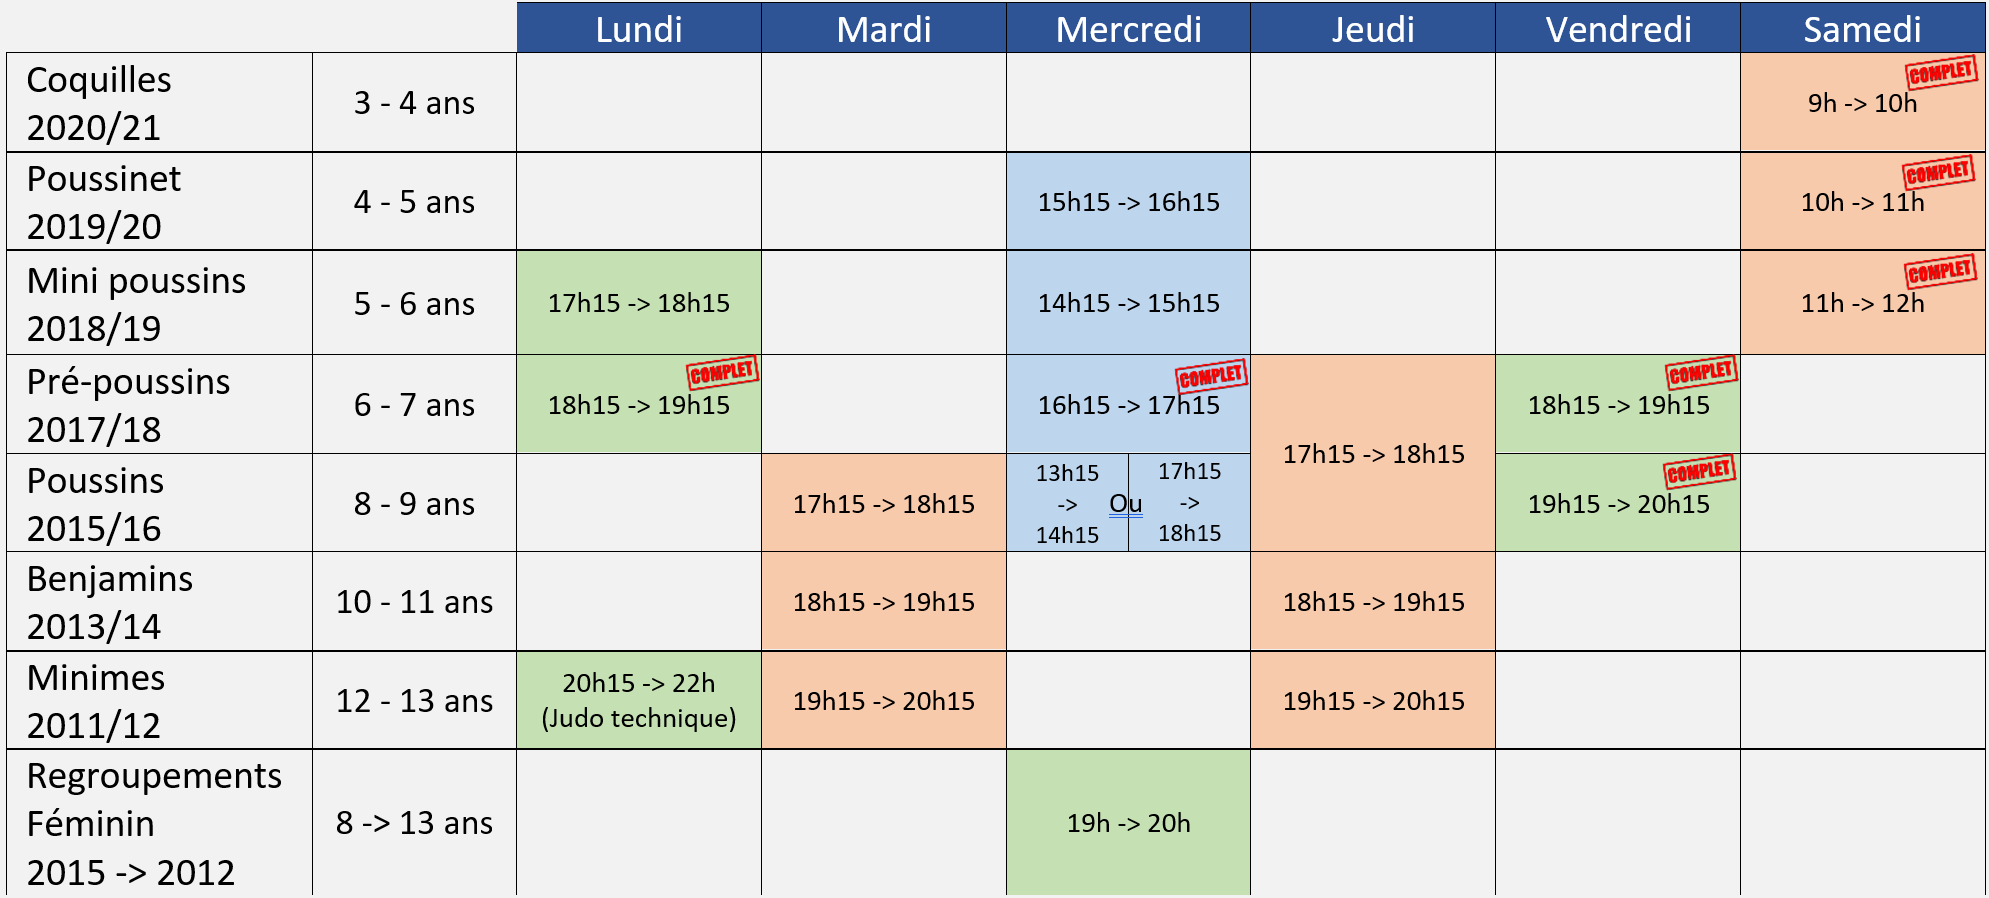Viewport: 1989px width, 898px height.
Task: Click the underlined Ou link in Poussins Wednesday
Action: pyautogui.click(x=1126, y=504)
